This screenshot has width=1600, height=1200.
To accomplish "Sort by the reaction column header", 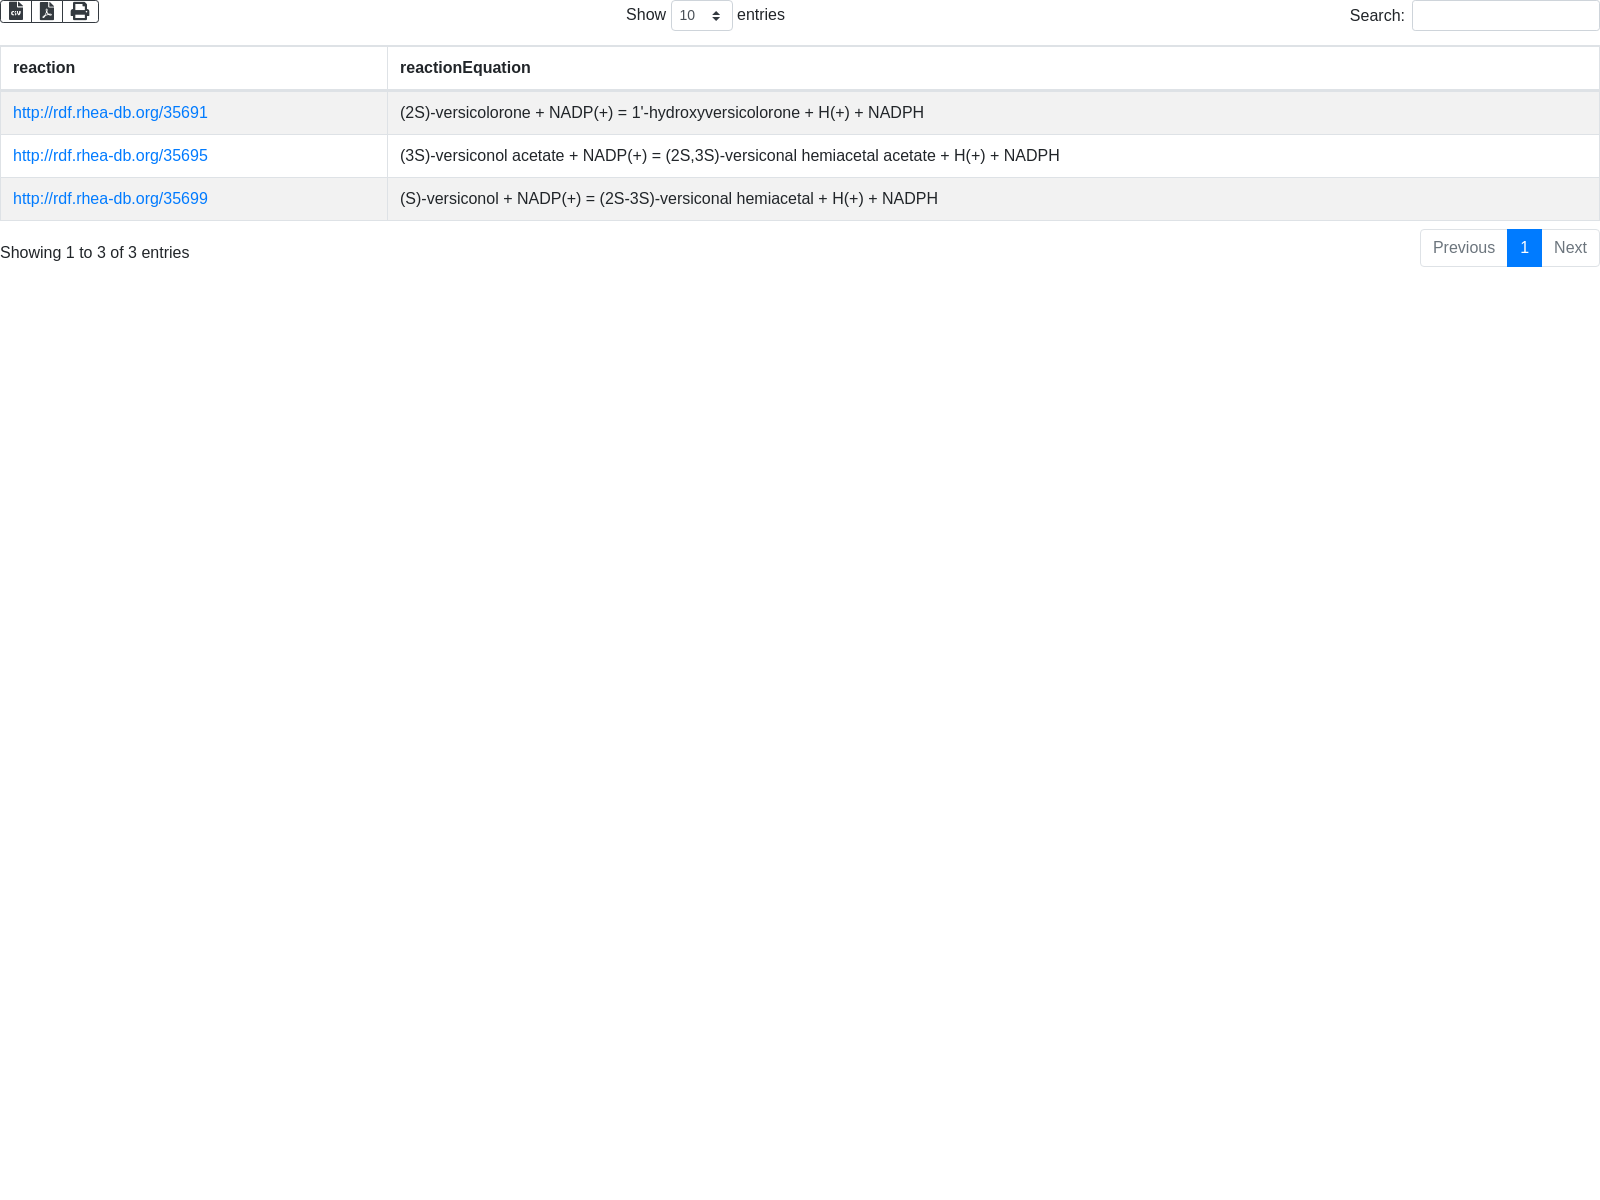I will [x=44, y=68].
